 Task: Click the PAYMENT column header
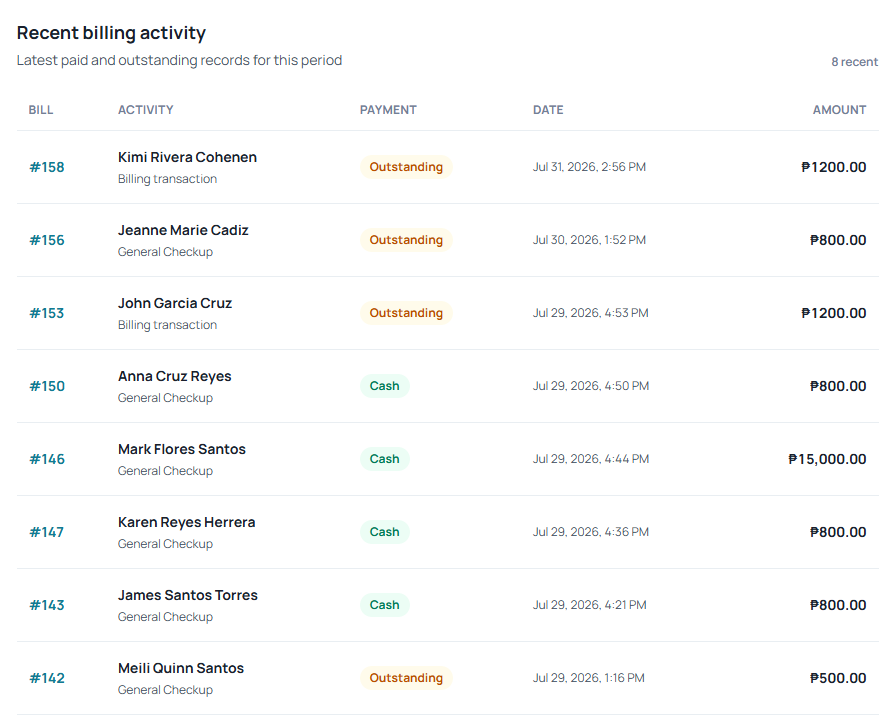(x=388, y=110)
